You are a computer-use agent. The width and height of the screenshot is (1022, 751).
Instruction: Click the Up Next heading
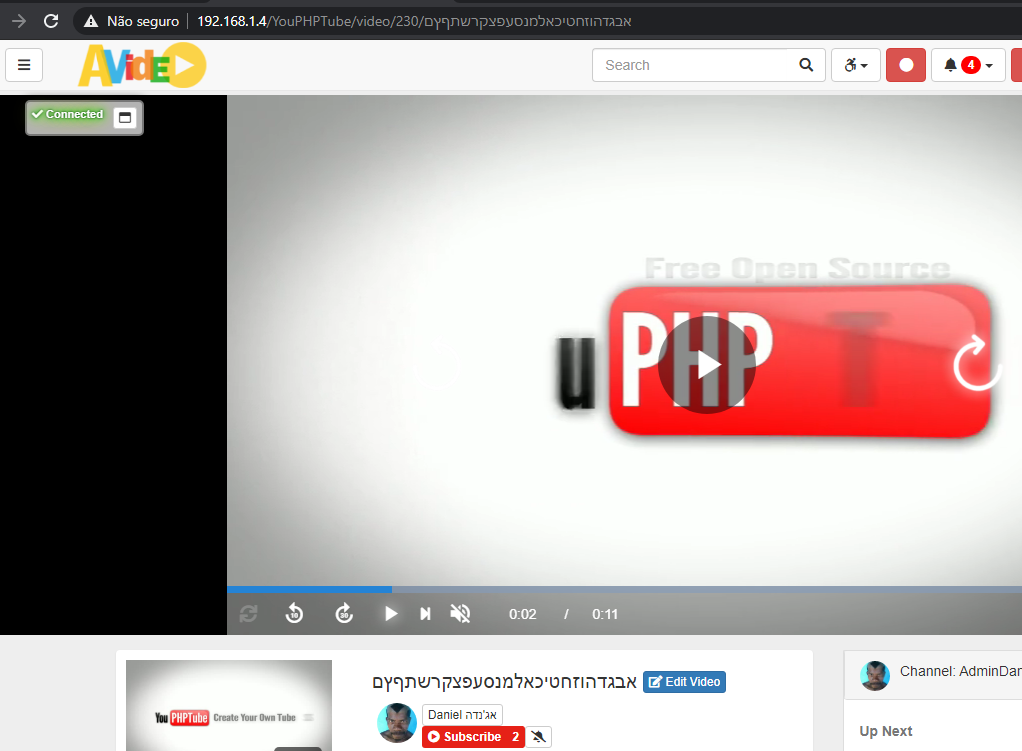pyautogui.click(x=886, y=731)
